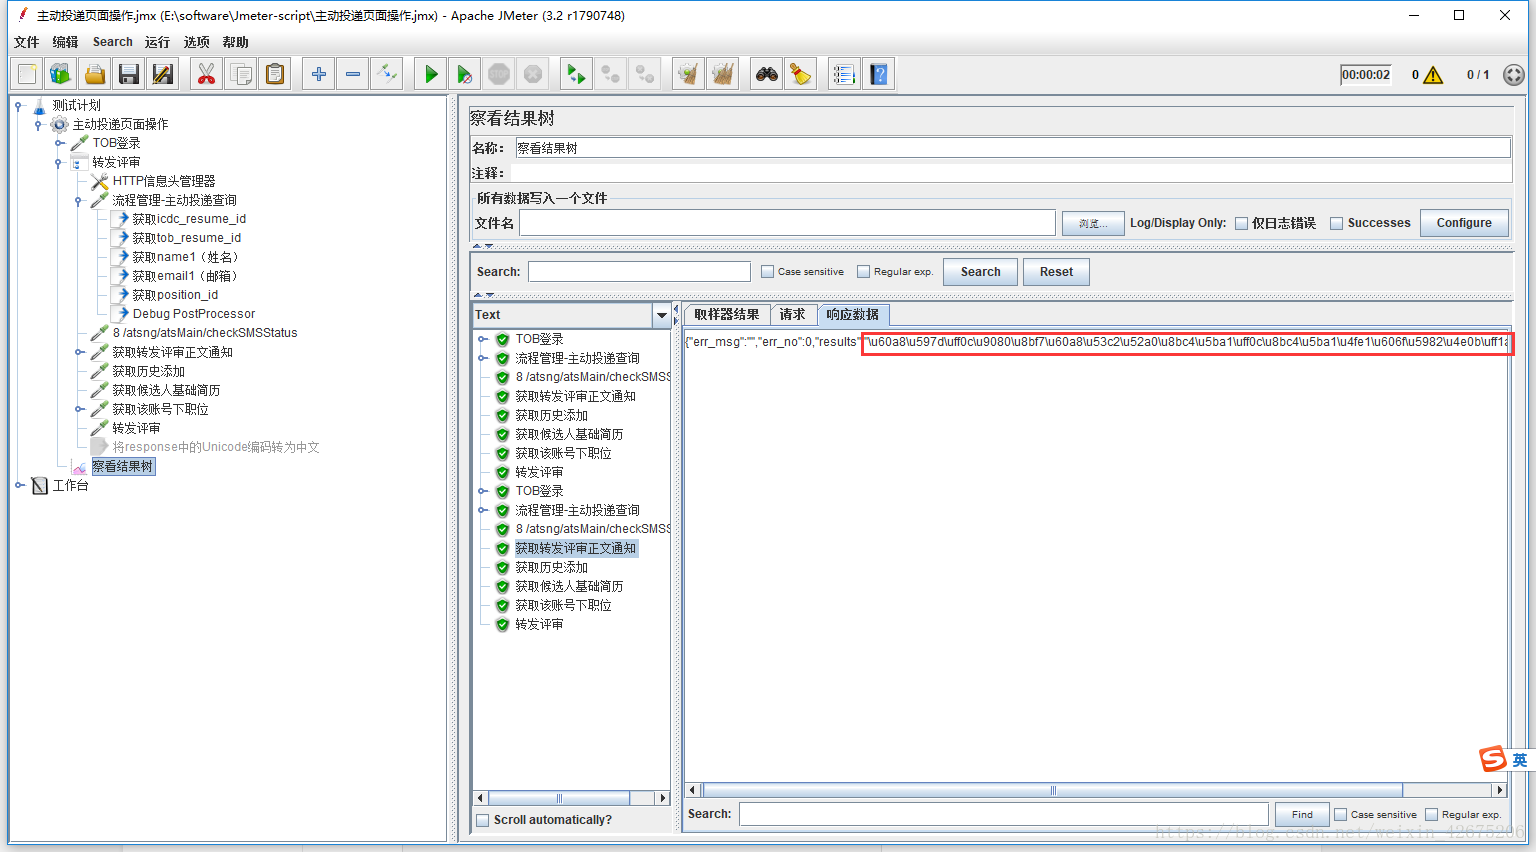Open the Text renderer dropdown

[661, 315]
